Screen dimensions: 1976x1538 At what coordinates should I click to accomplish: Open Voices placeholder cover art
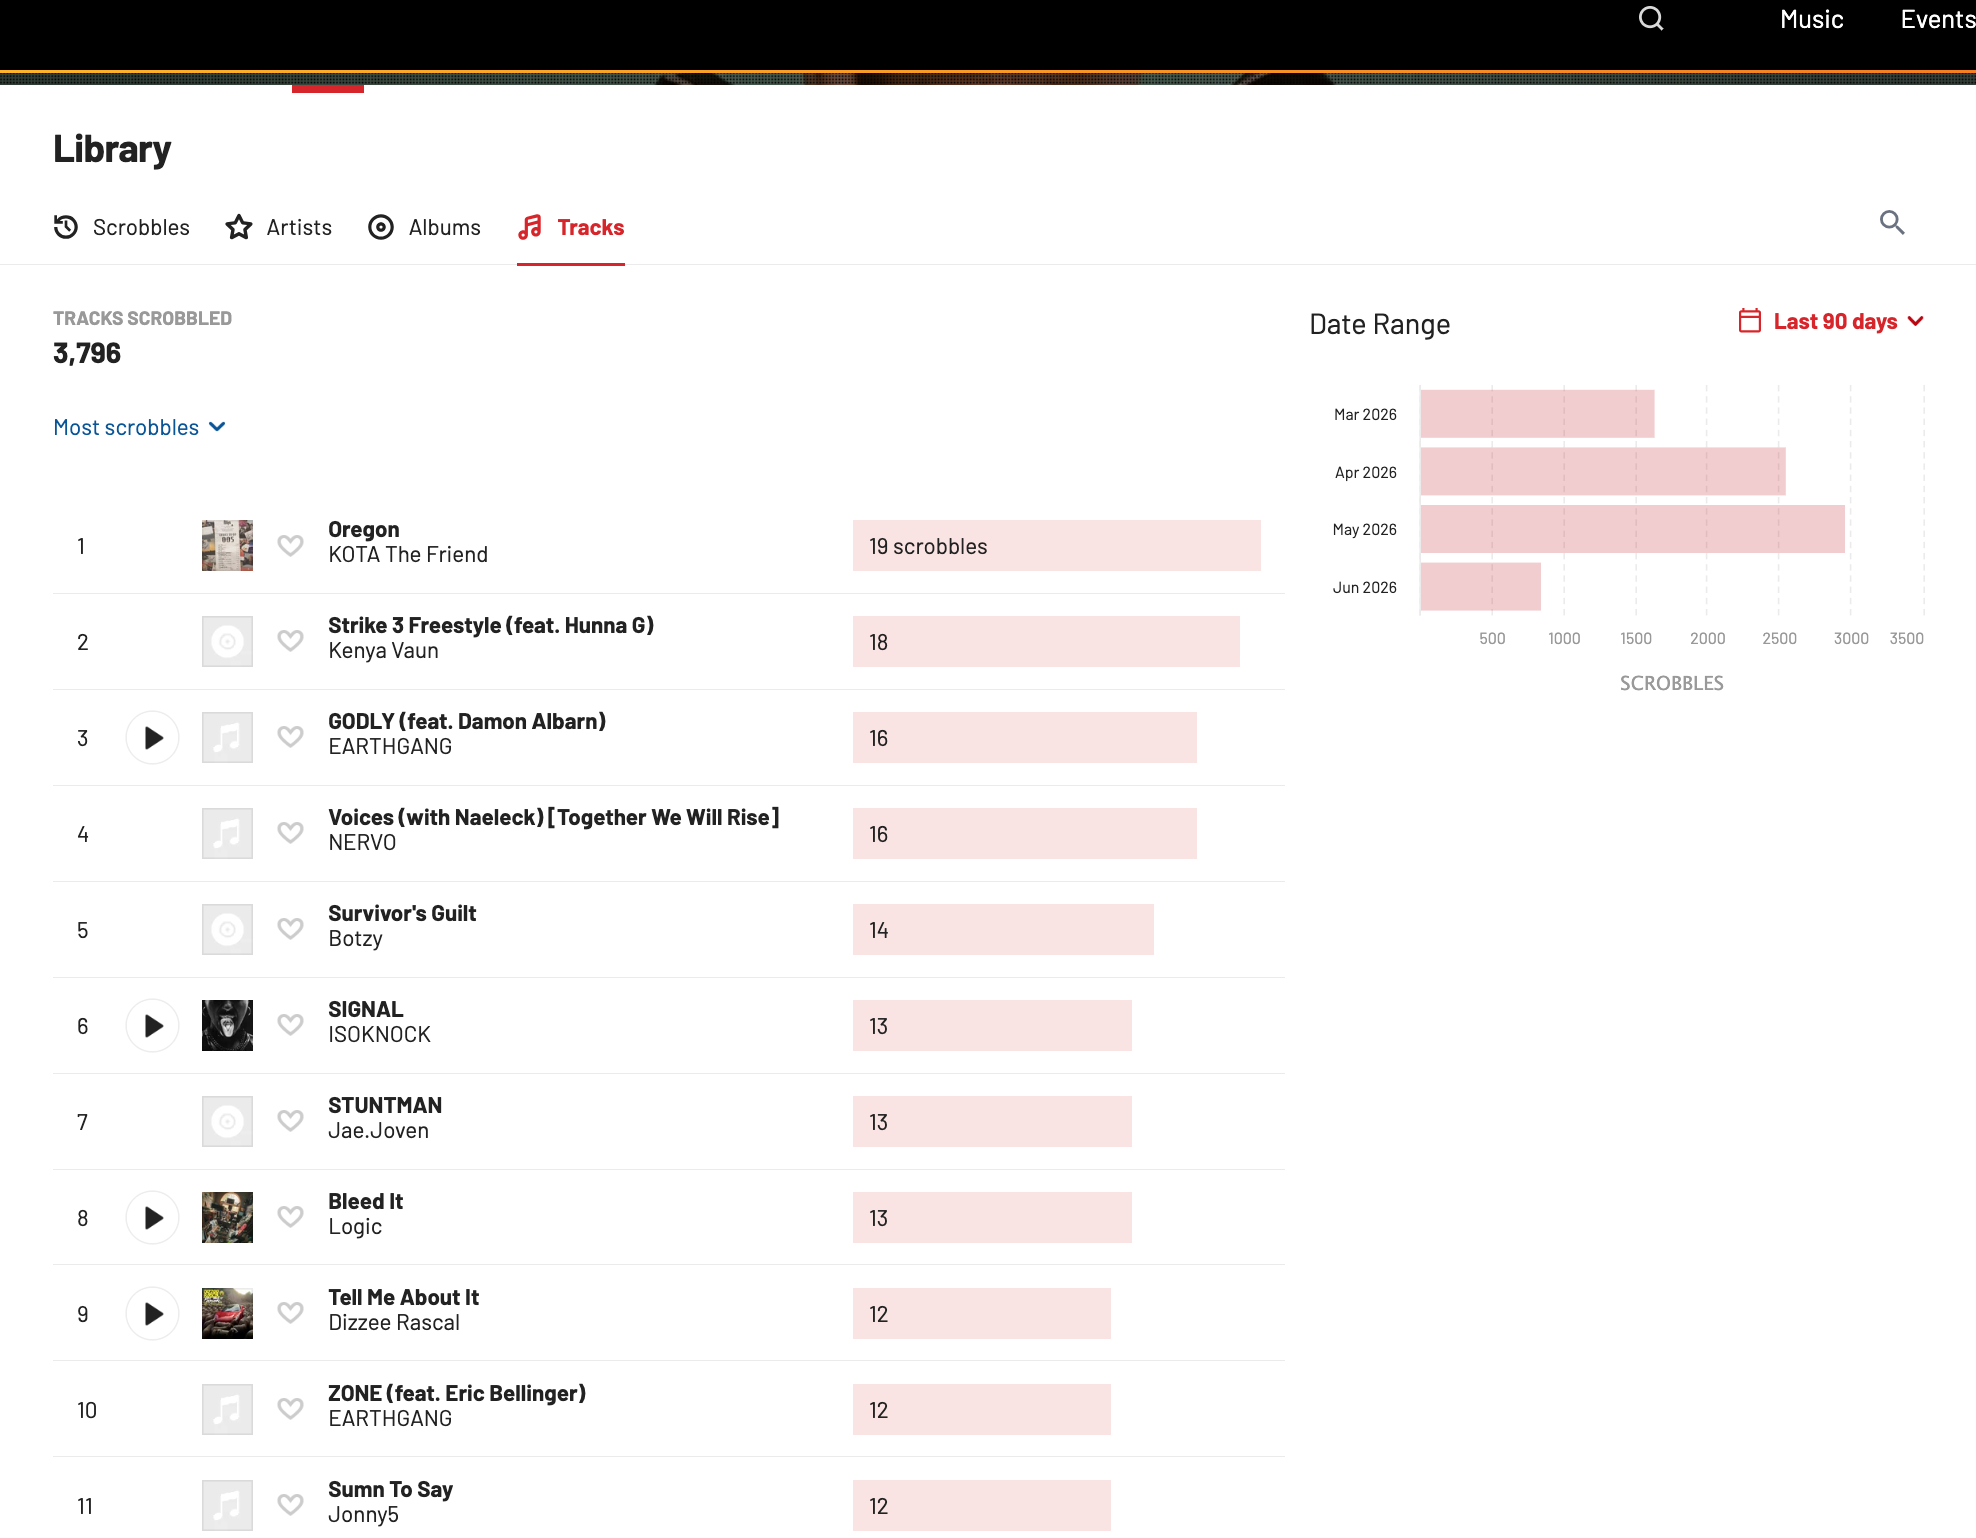[x=227, y=834]
